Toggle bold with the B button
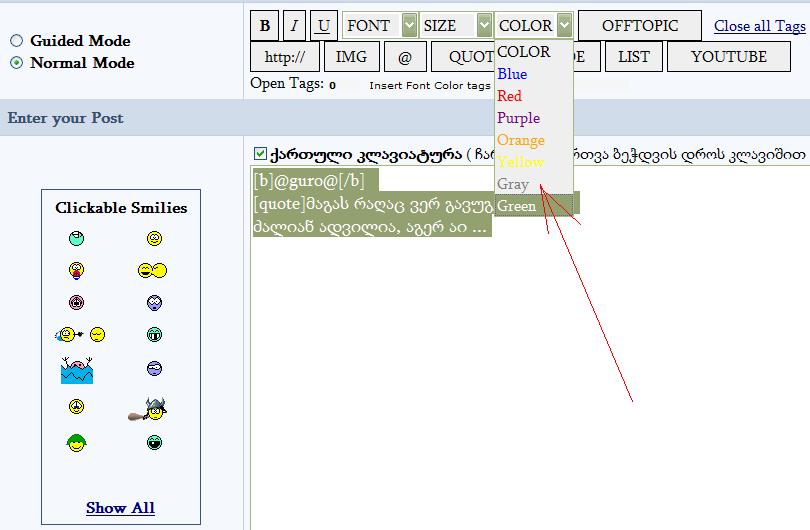Screen dimensions: 810x530 click(x=264, y=26)
